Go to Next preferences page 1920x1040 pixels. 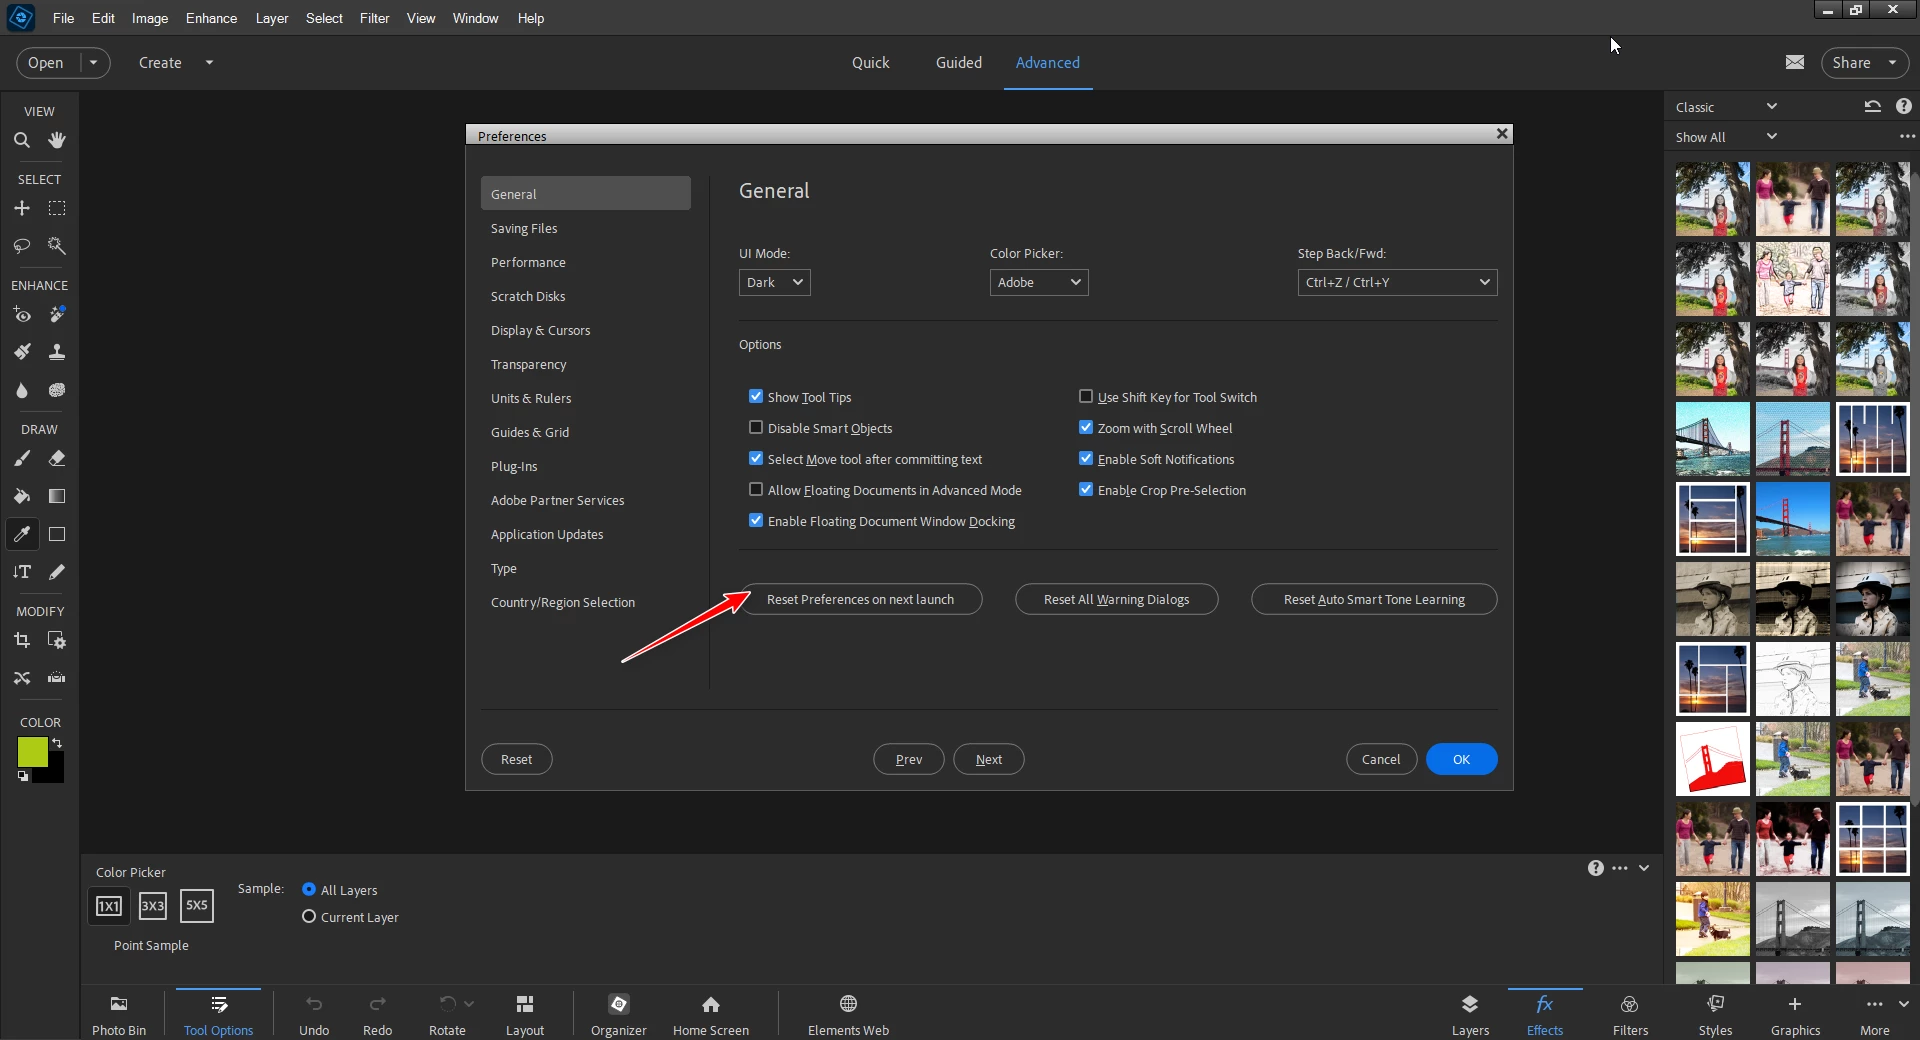[x=989, y=759]
